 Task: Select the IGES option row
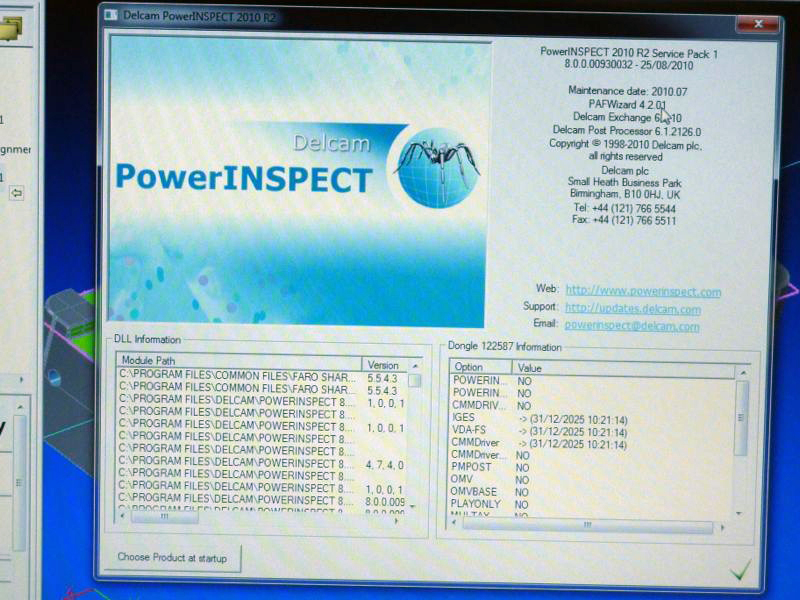click(592, 418)
